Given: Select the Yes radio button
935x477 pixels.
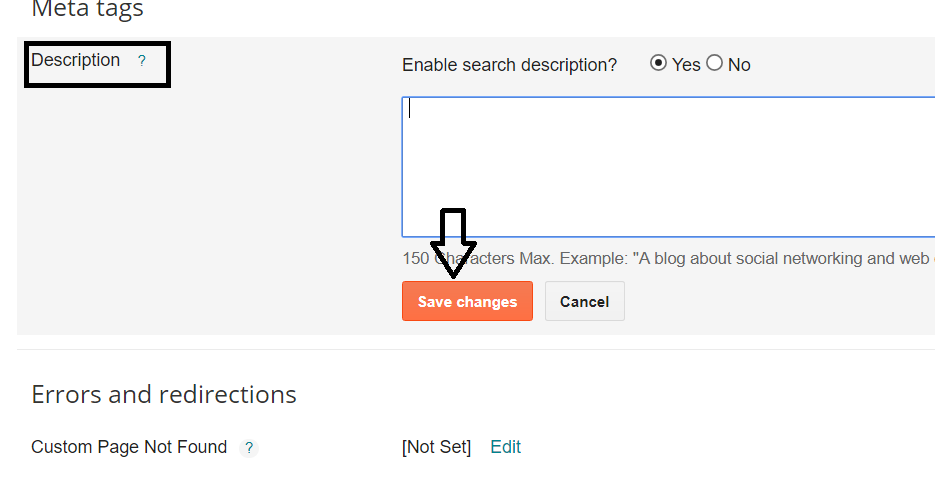Looking at the screenshot, I should coord(658,63).
